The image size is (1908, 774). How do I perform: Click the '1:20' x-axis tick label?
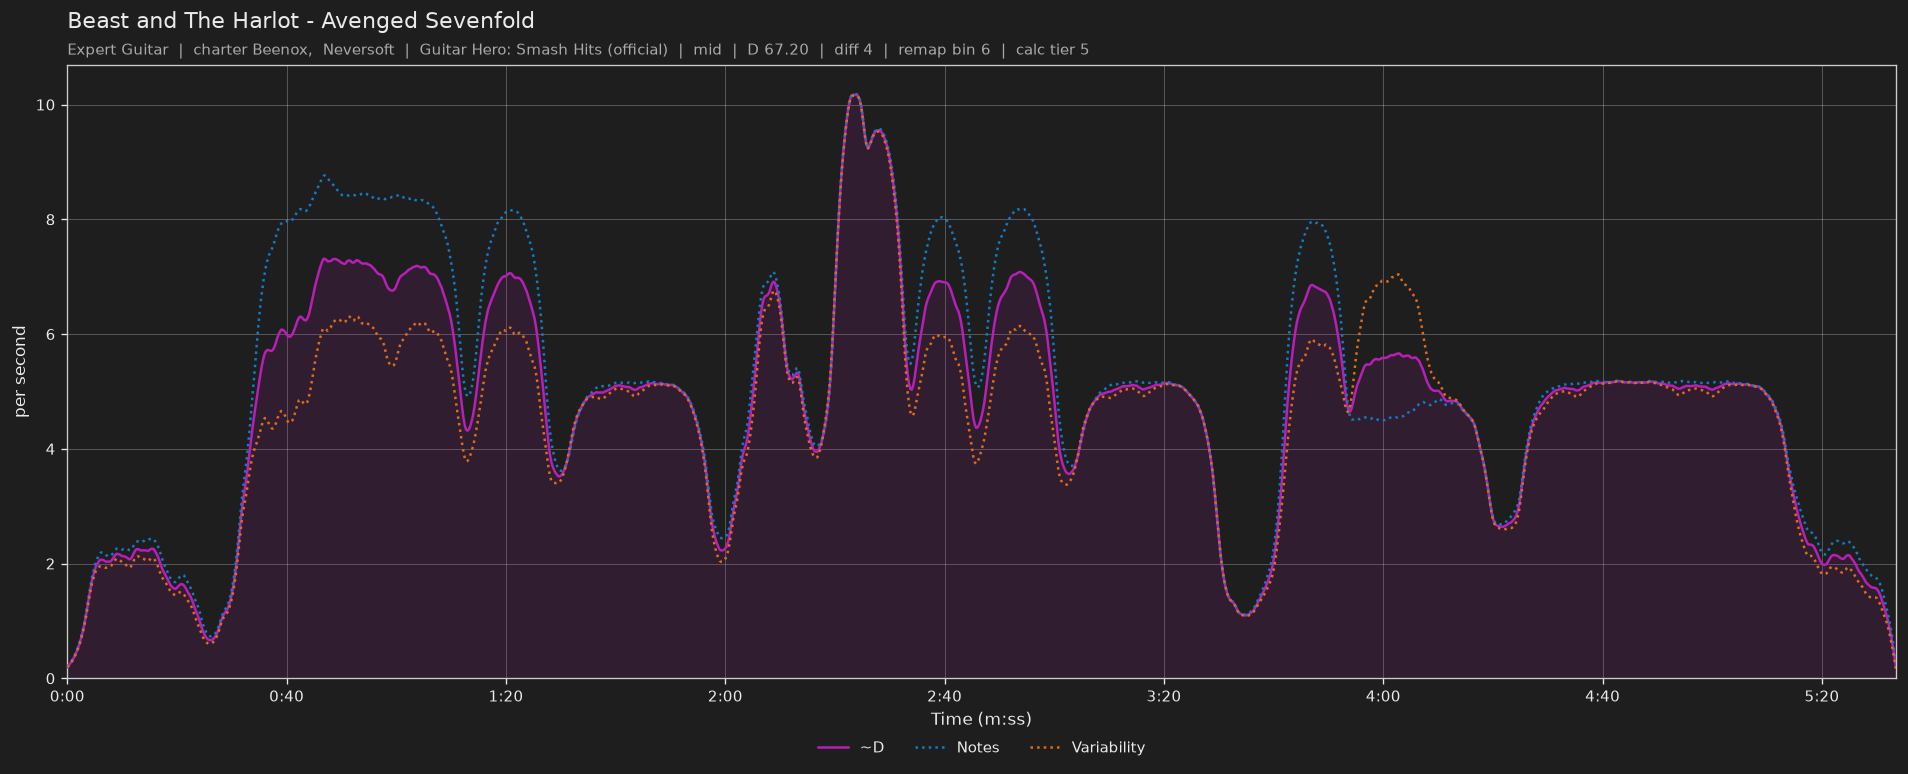tap(506, 696)
